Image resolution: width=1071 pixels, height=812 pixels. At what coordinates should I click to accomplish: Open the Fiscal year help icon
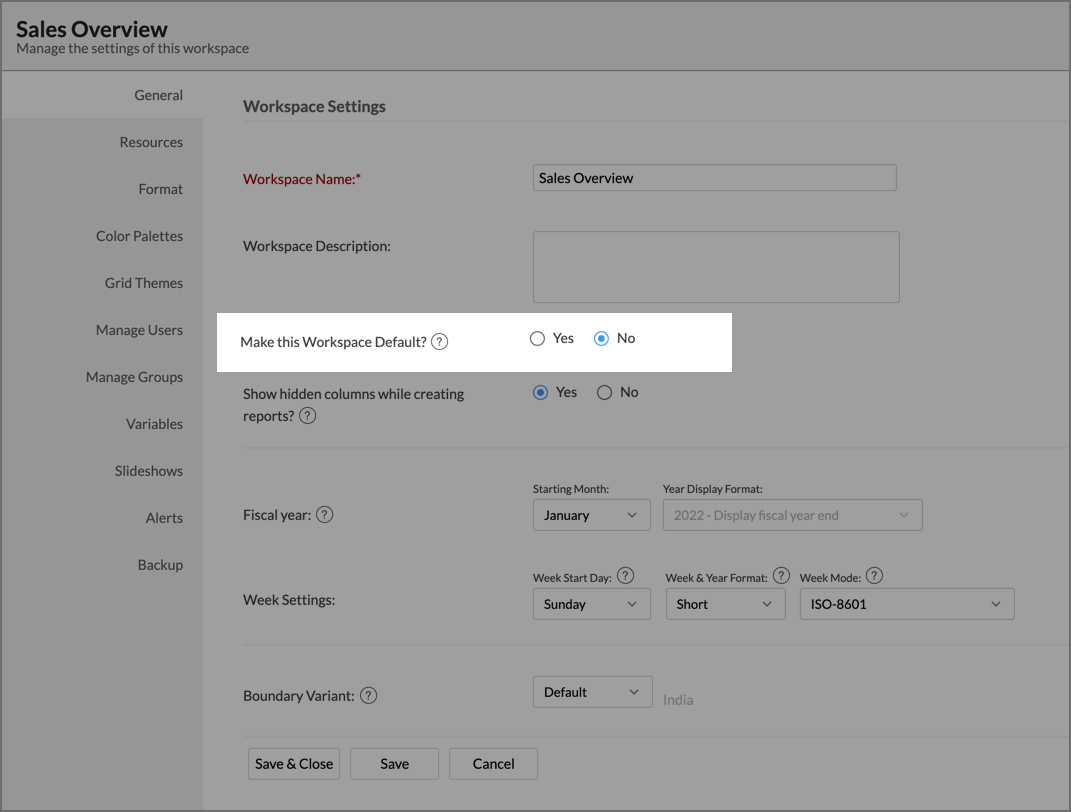coord(324,515)
